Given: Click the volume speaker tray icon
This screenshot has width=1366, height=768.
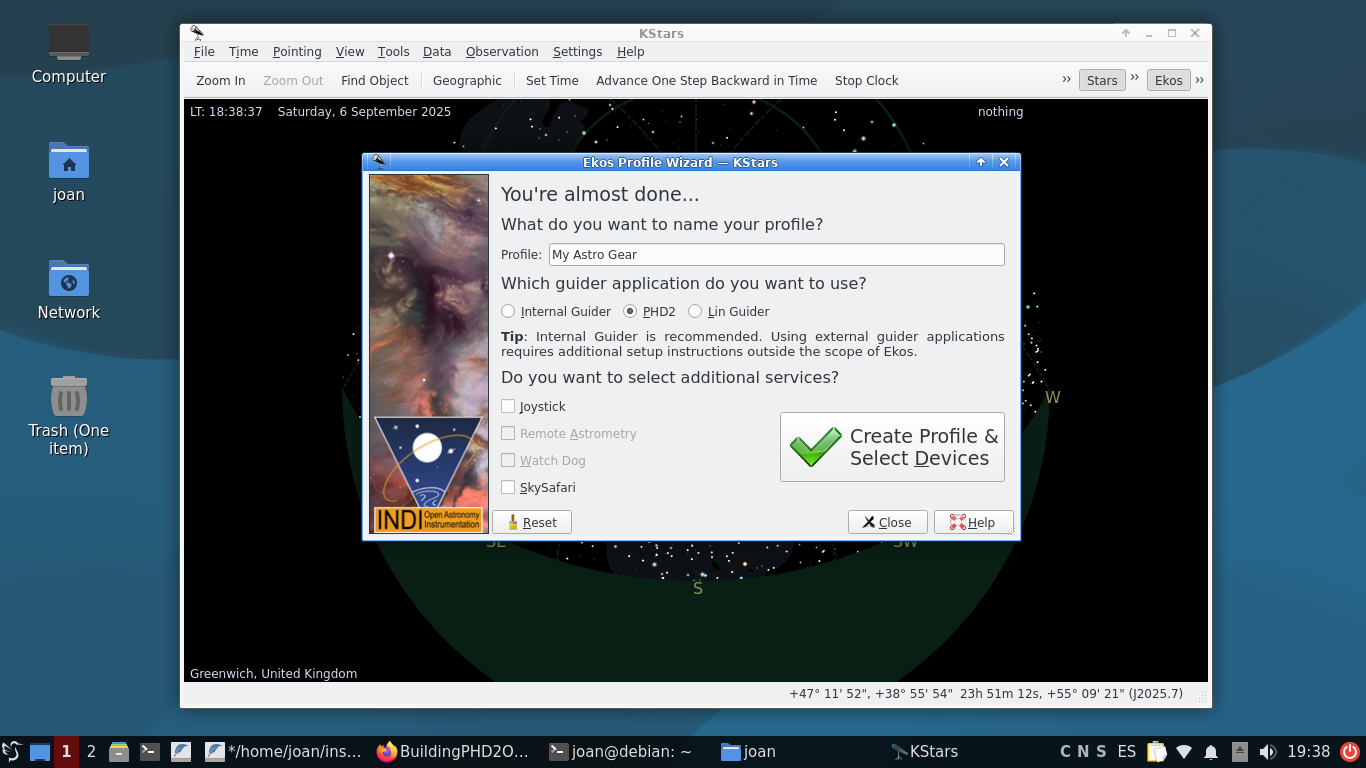Looking at the screenshot, I should click(1267, 752).
